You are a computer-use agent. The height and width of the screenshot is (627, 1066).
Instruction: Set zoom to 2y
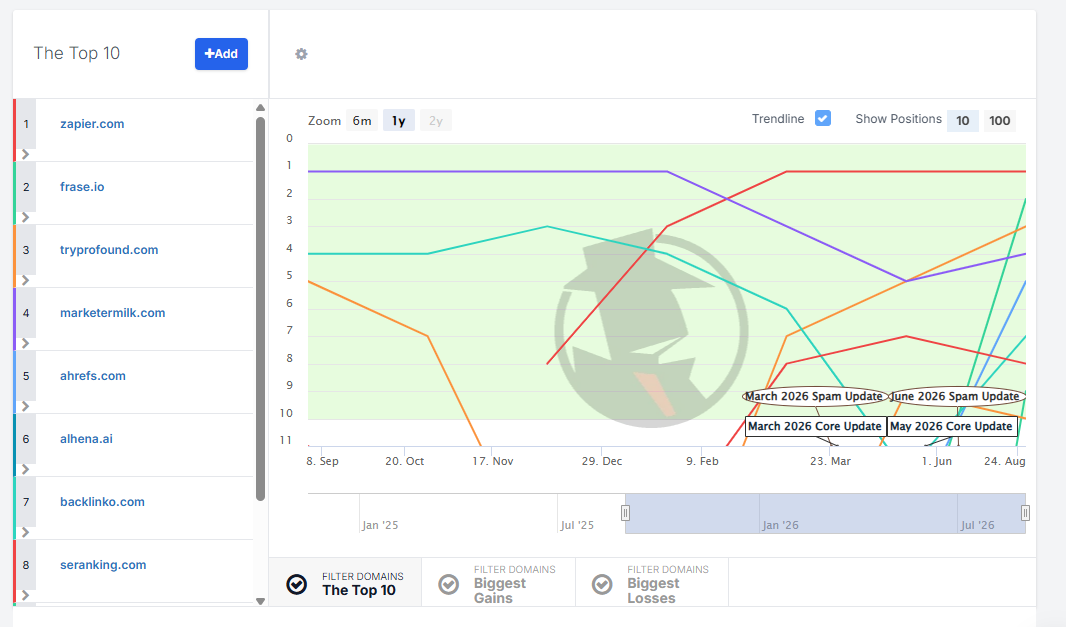tap(436, 120)
